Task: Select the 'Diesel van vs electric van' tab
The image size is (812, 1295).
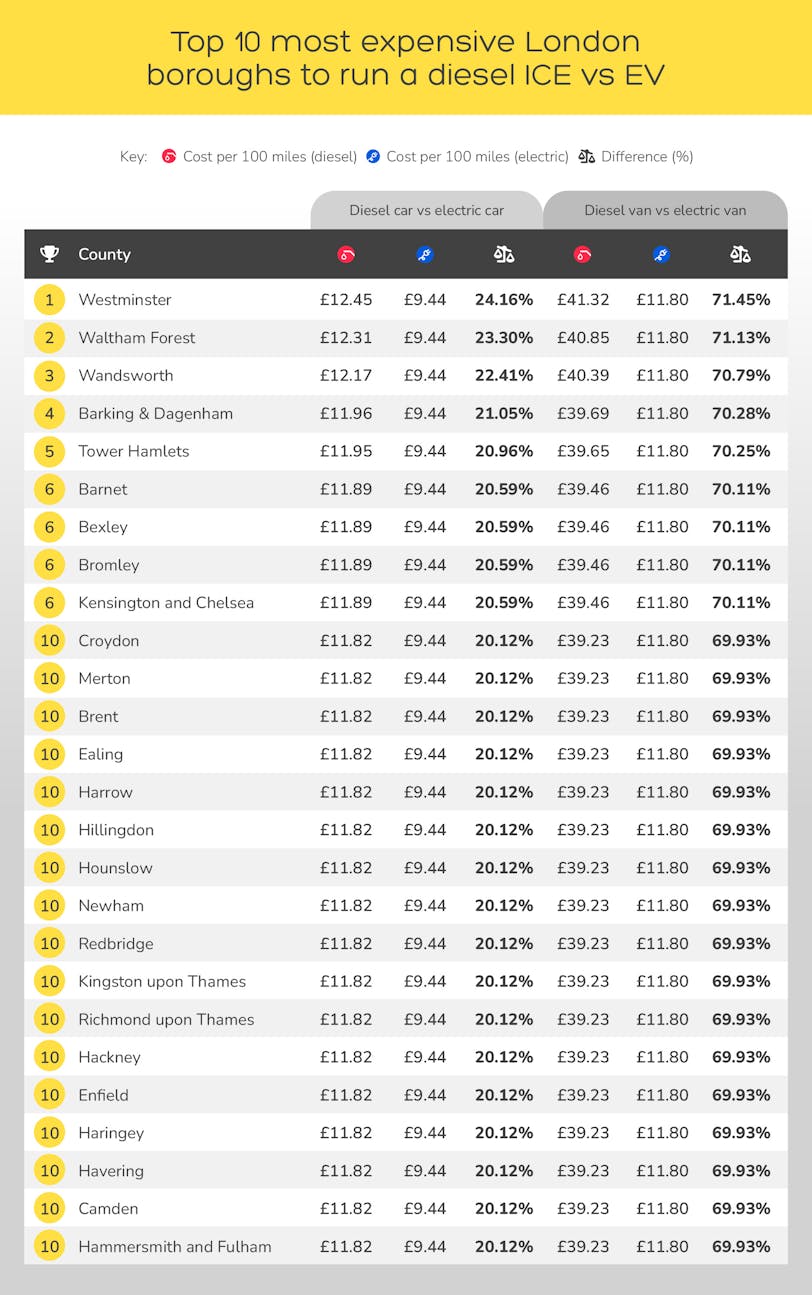Action: coord(665,210)
